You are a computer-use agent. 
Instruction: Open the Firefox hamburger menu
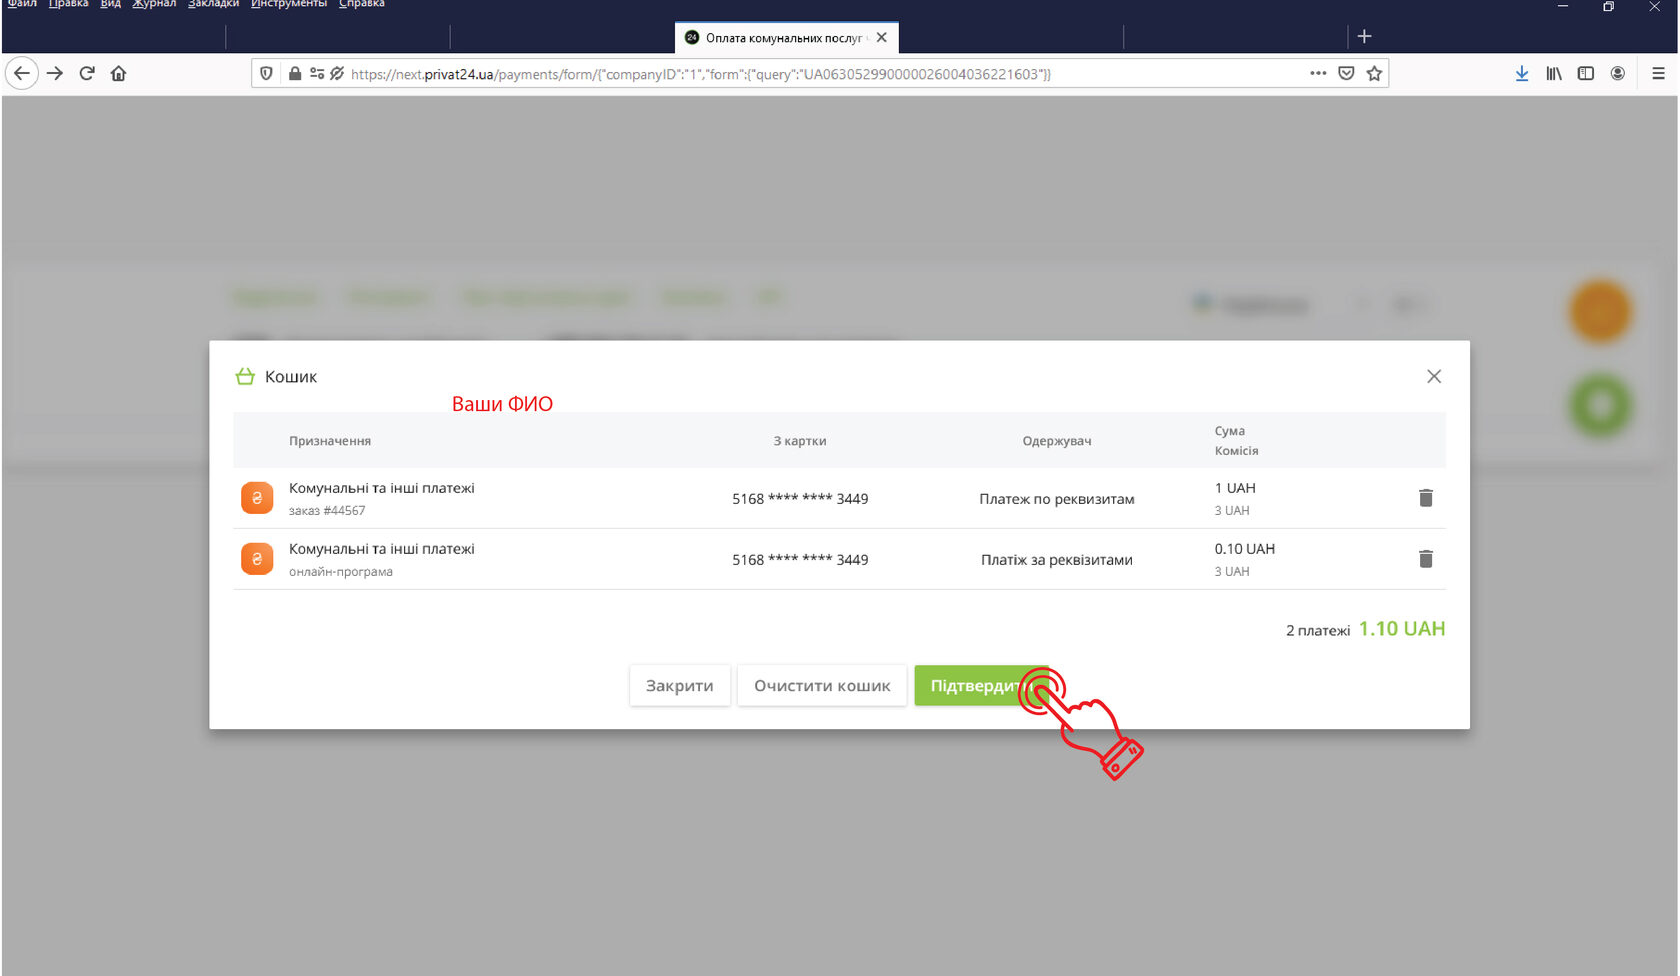[x=1657, y=73]
